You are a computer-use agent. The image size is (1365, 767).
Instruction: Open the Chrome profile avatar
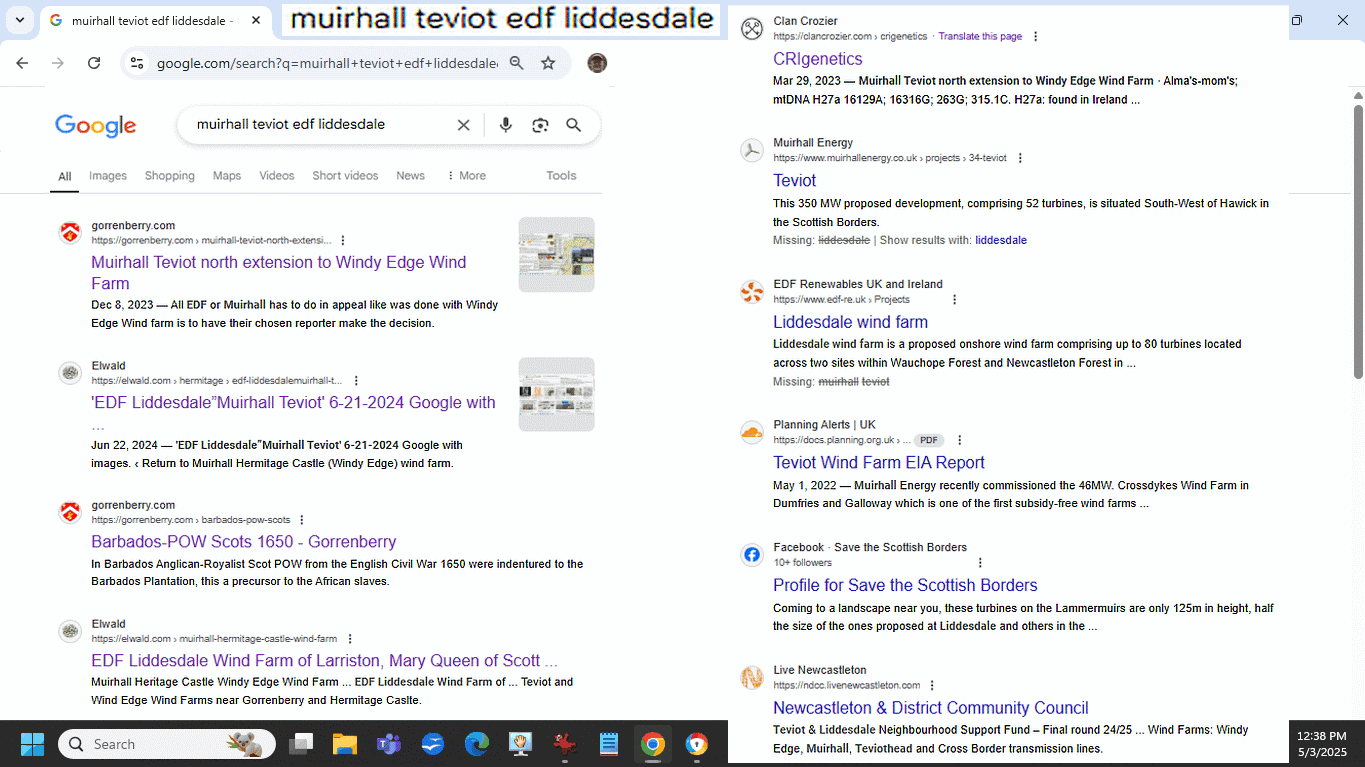[597, 63]
